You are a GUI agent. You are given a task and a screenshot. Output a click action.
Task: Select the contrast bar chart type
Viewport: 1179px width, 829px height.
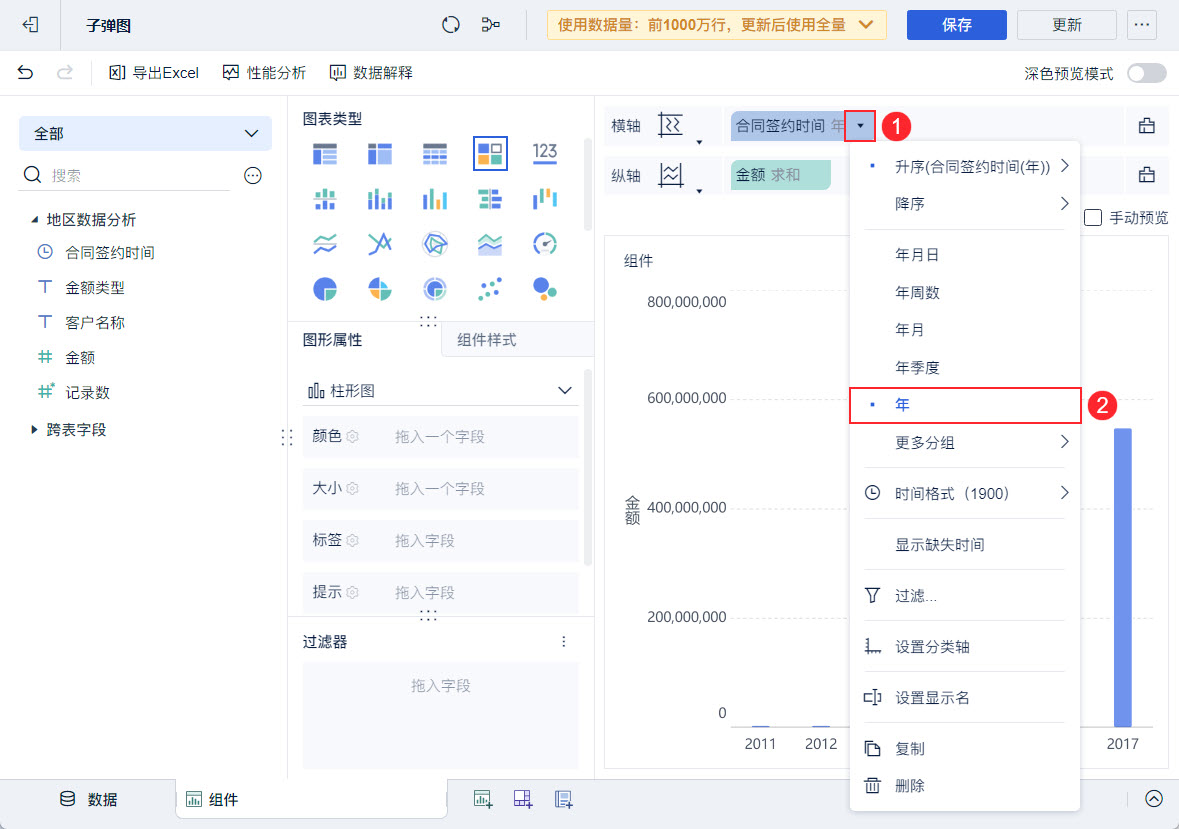(x=490, y=199)
